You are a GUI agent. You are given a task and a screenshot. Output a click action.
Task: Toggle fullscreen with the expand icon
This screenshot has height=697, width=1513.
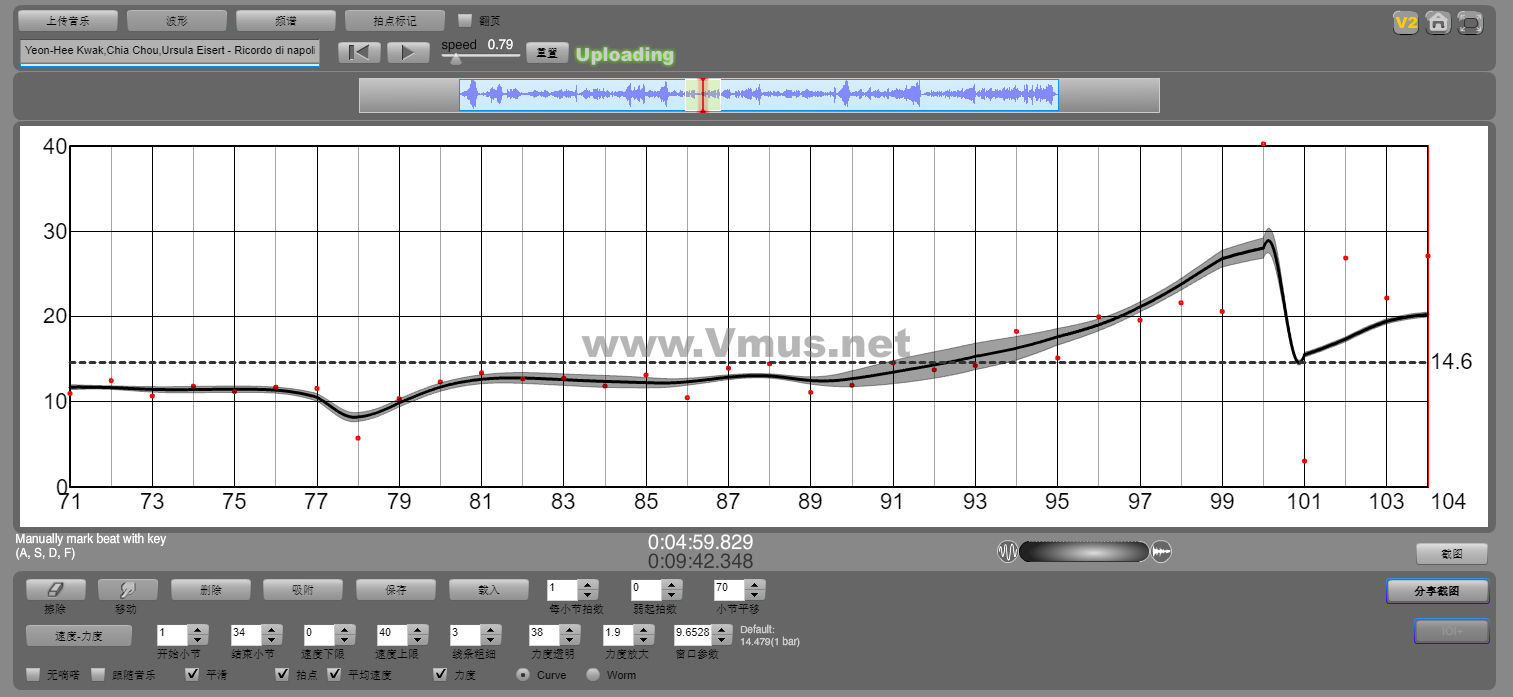(x=1470, y=22)
